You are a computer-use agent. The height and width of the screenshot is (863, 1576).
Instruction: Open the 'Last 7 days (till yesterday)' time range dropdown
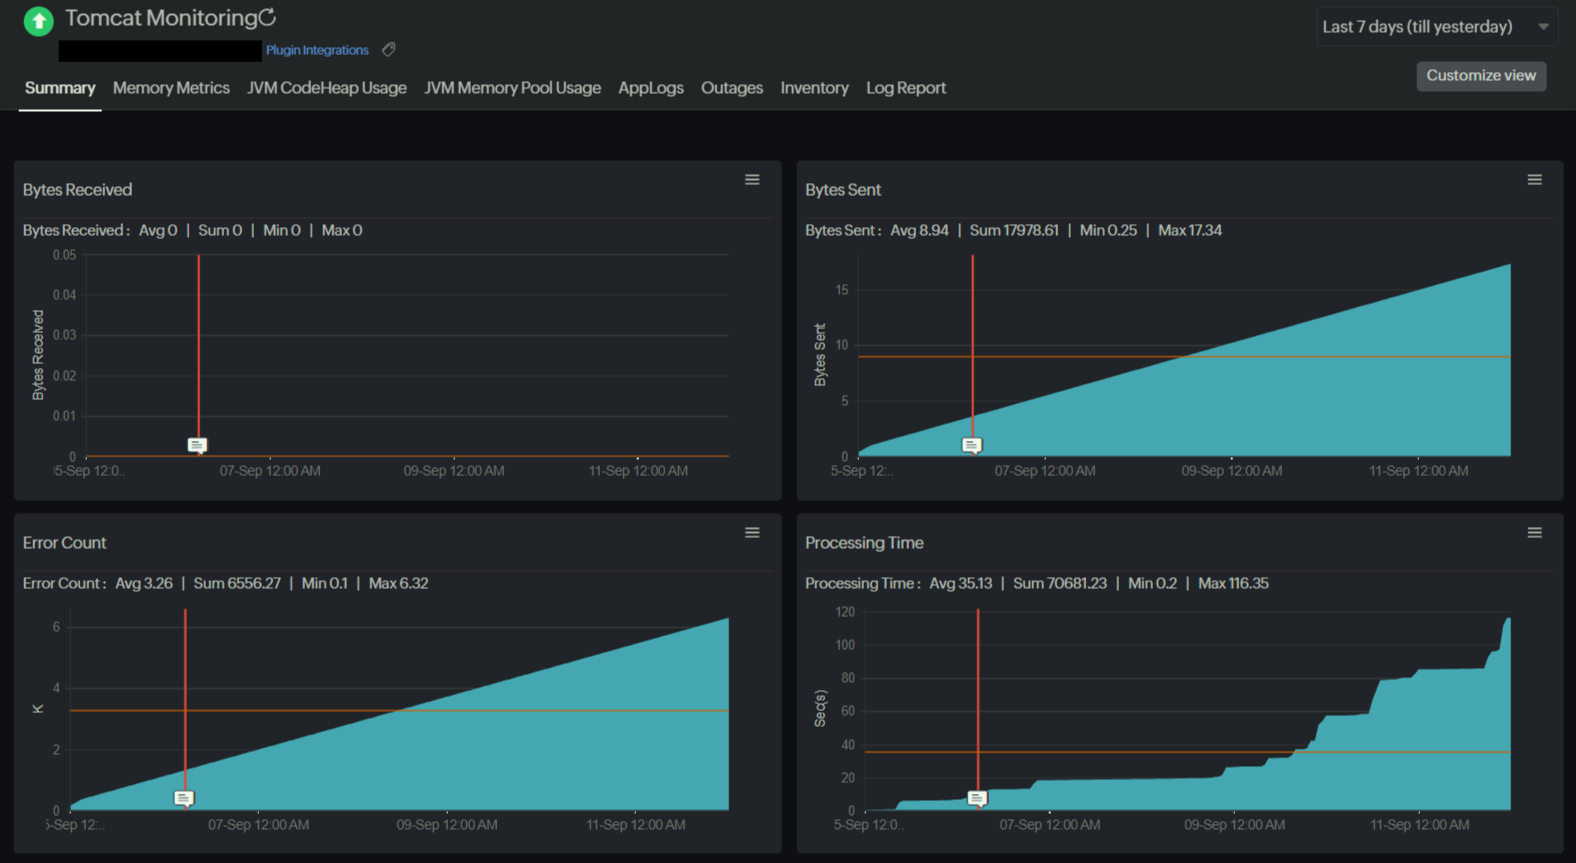tap(1435, 27)
